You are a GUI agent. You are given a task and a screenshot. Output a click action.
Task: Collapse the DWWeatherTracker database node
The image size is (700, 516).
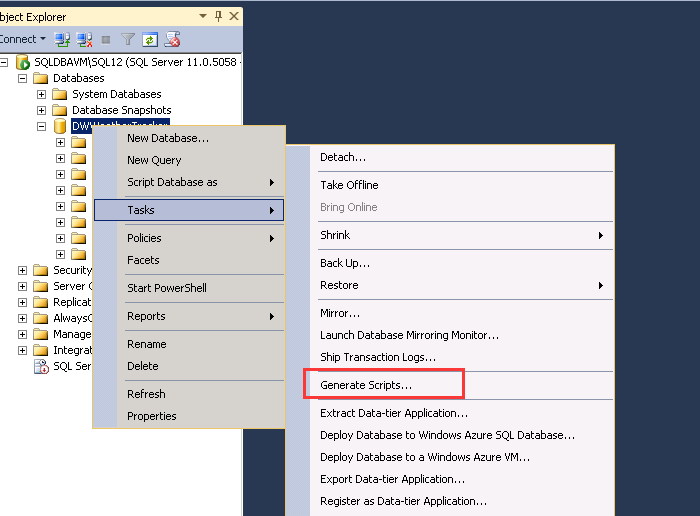click(42, 126)
